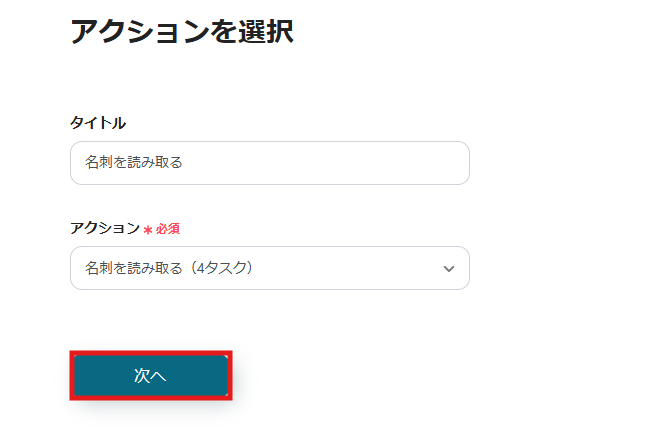Click the word 選択 in page heading

tap(265, 31)
